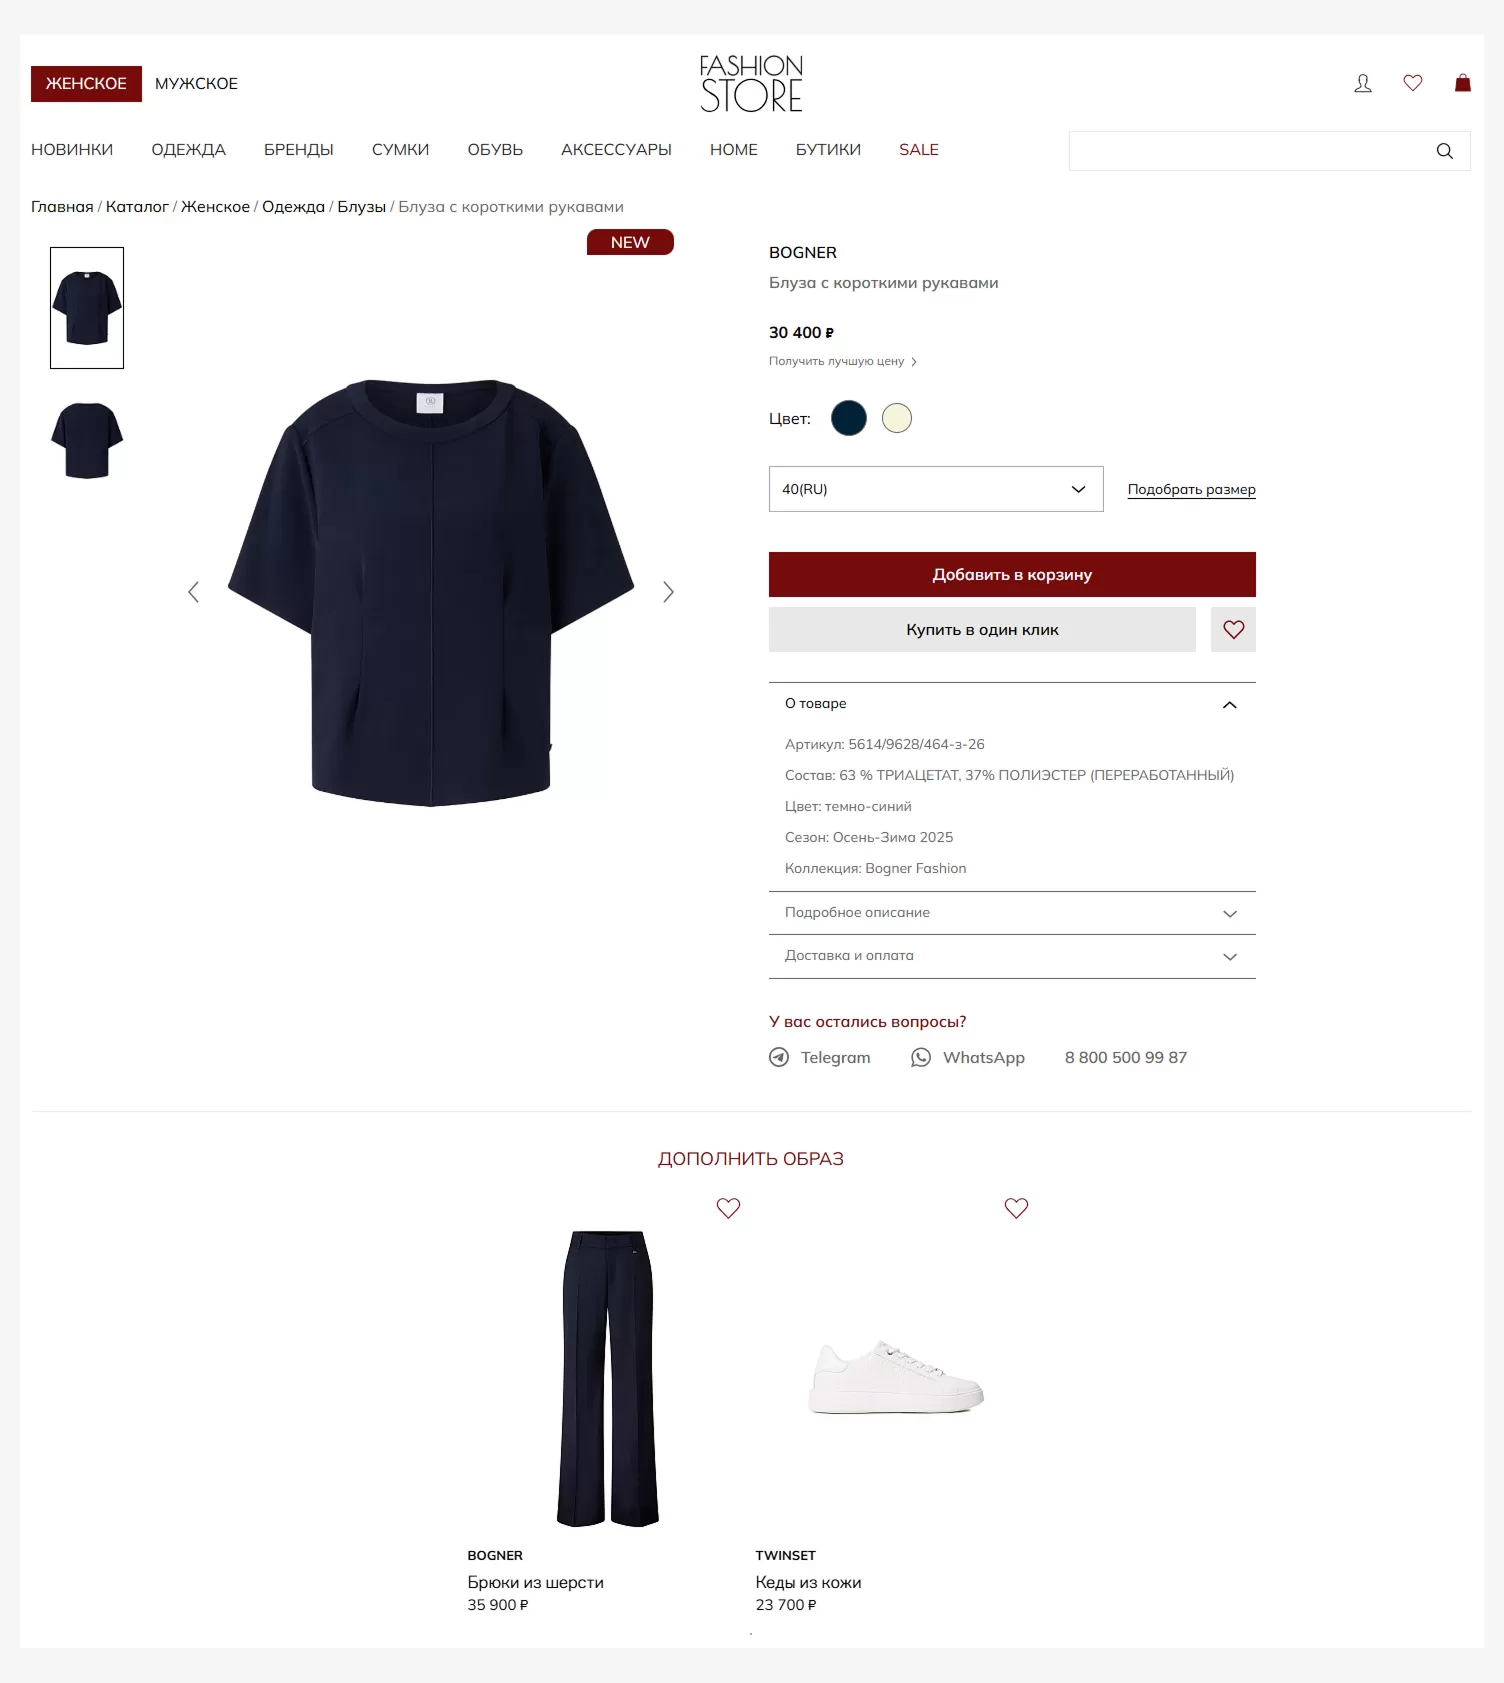Open Подобрать размер link
The image size is (1504, 1683).
coord(1191,490)
